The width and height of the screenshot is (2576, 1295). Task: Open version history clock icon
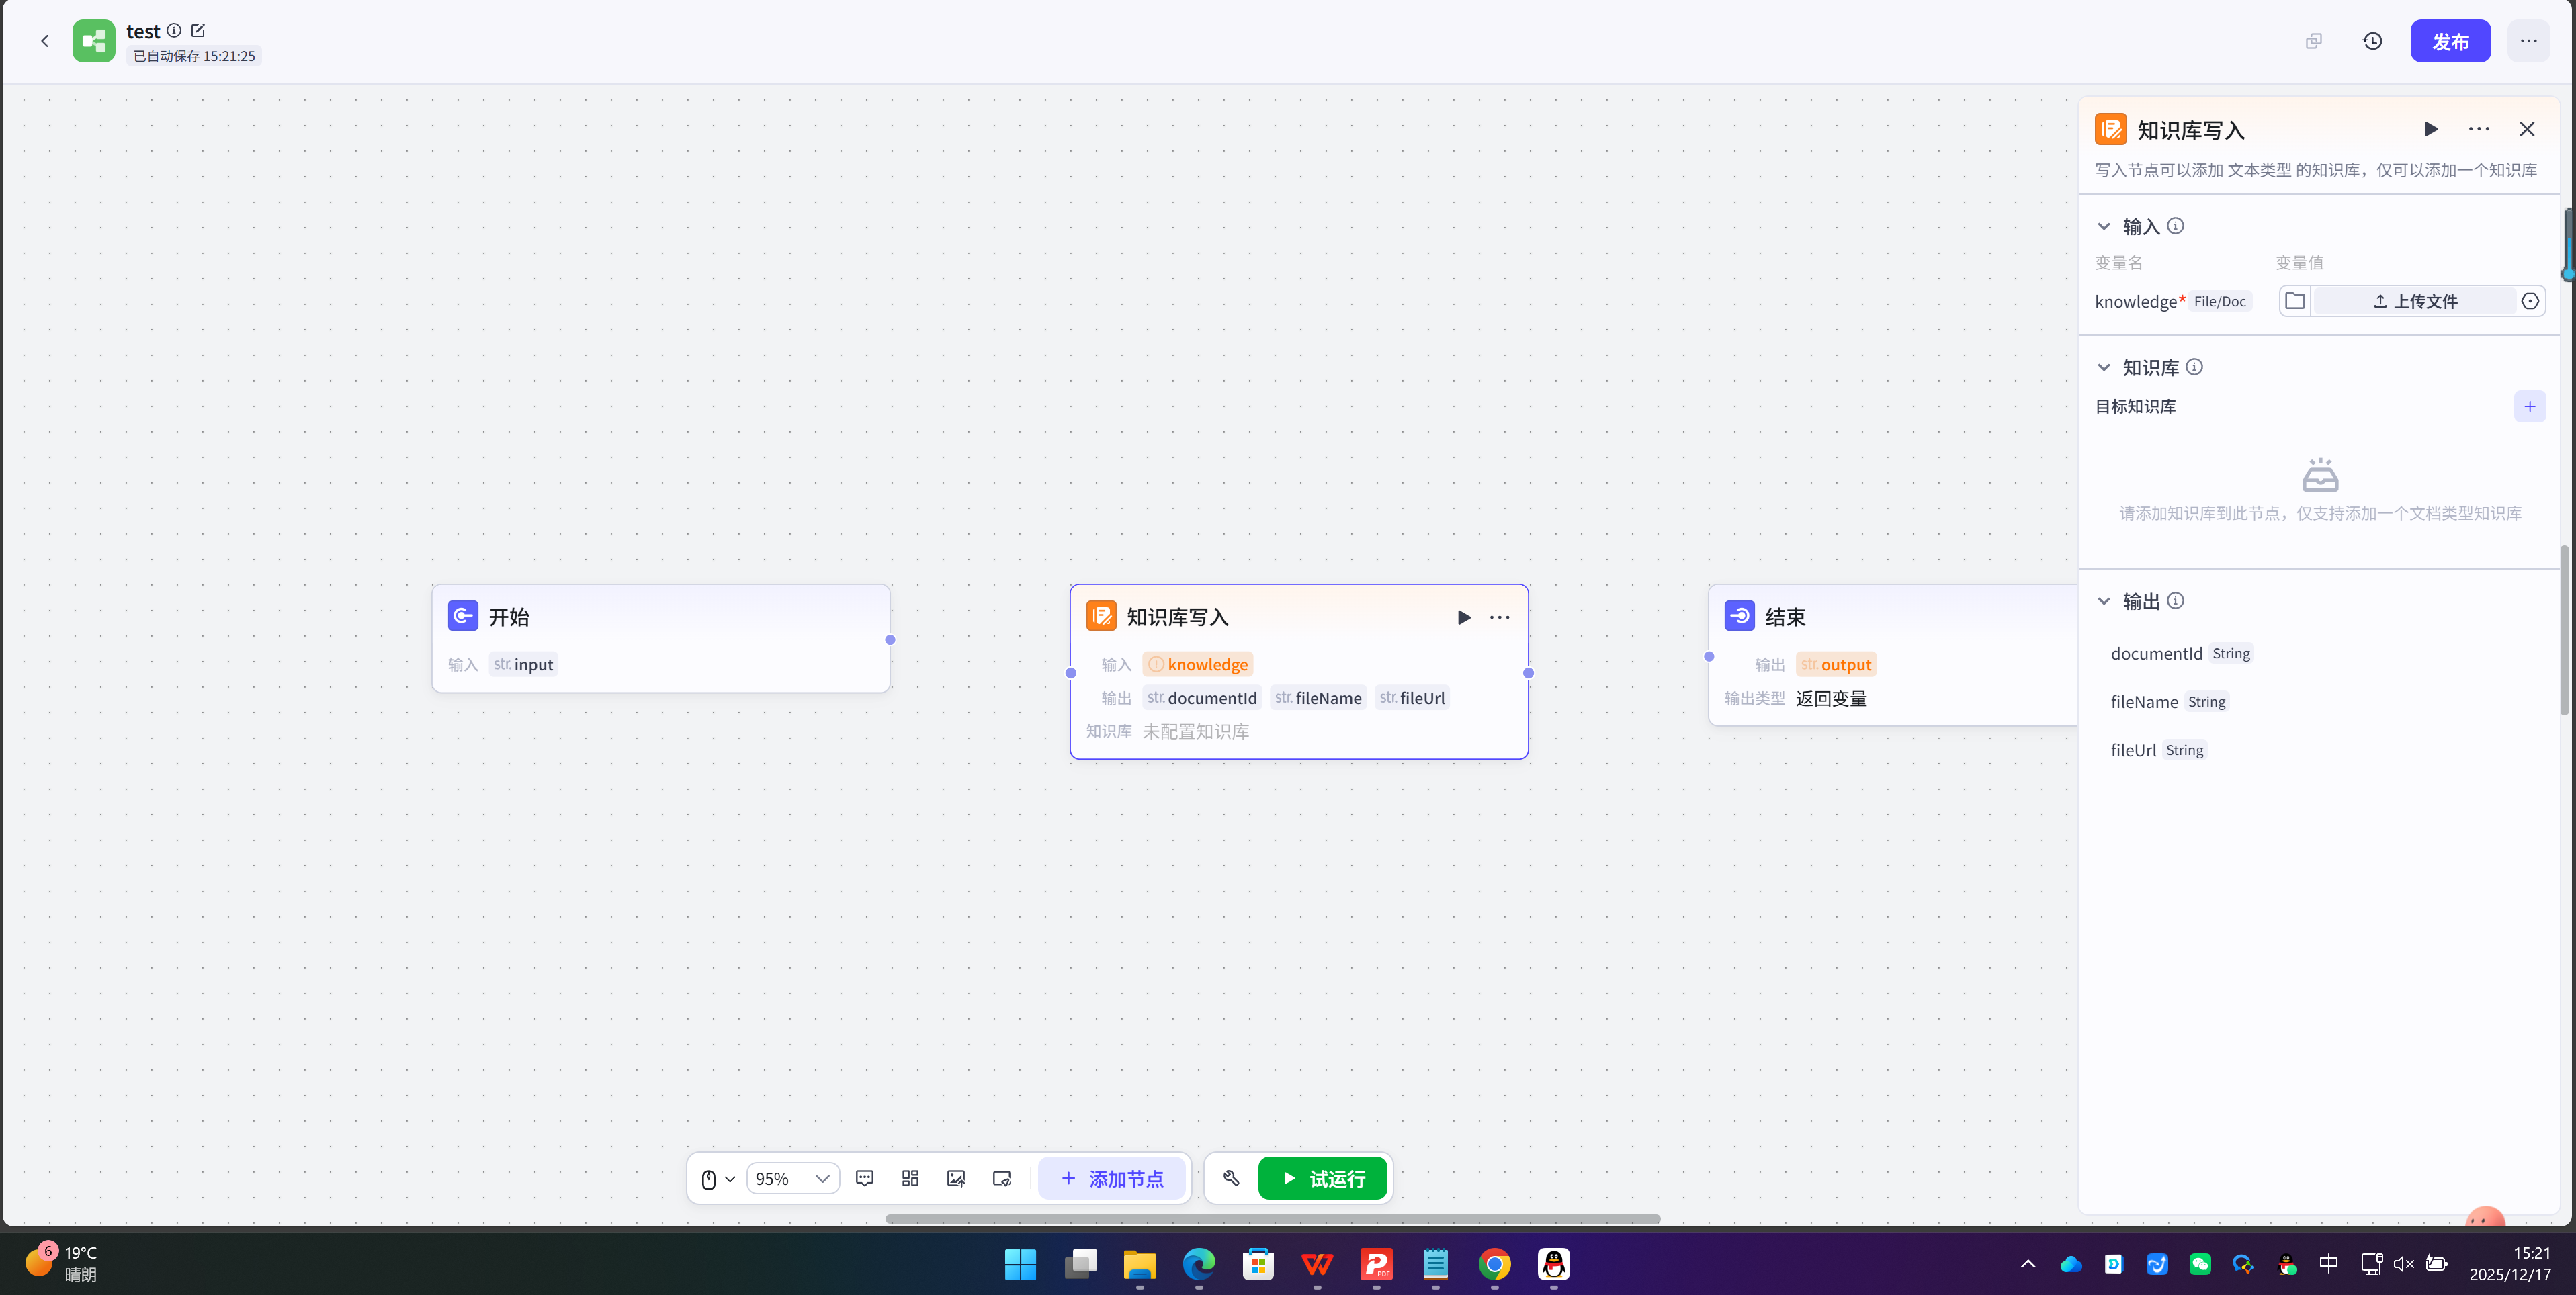tap(2372, 41)
